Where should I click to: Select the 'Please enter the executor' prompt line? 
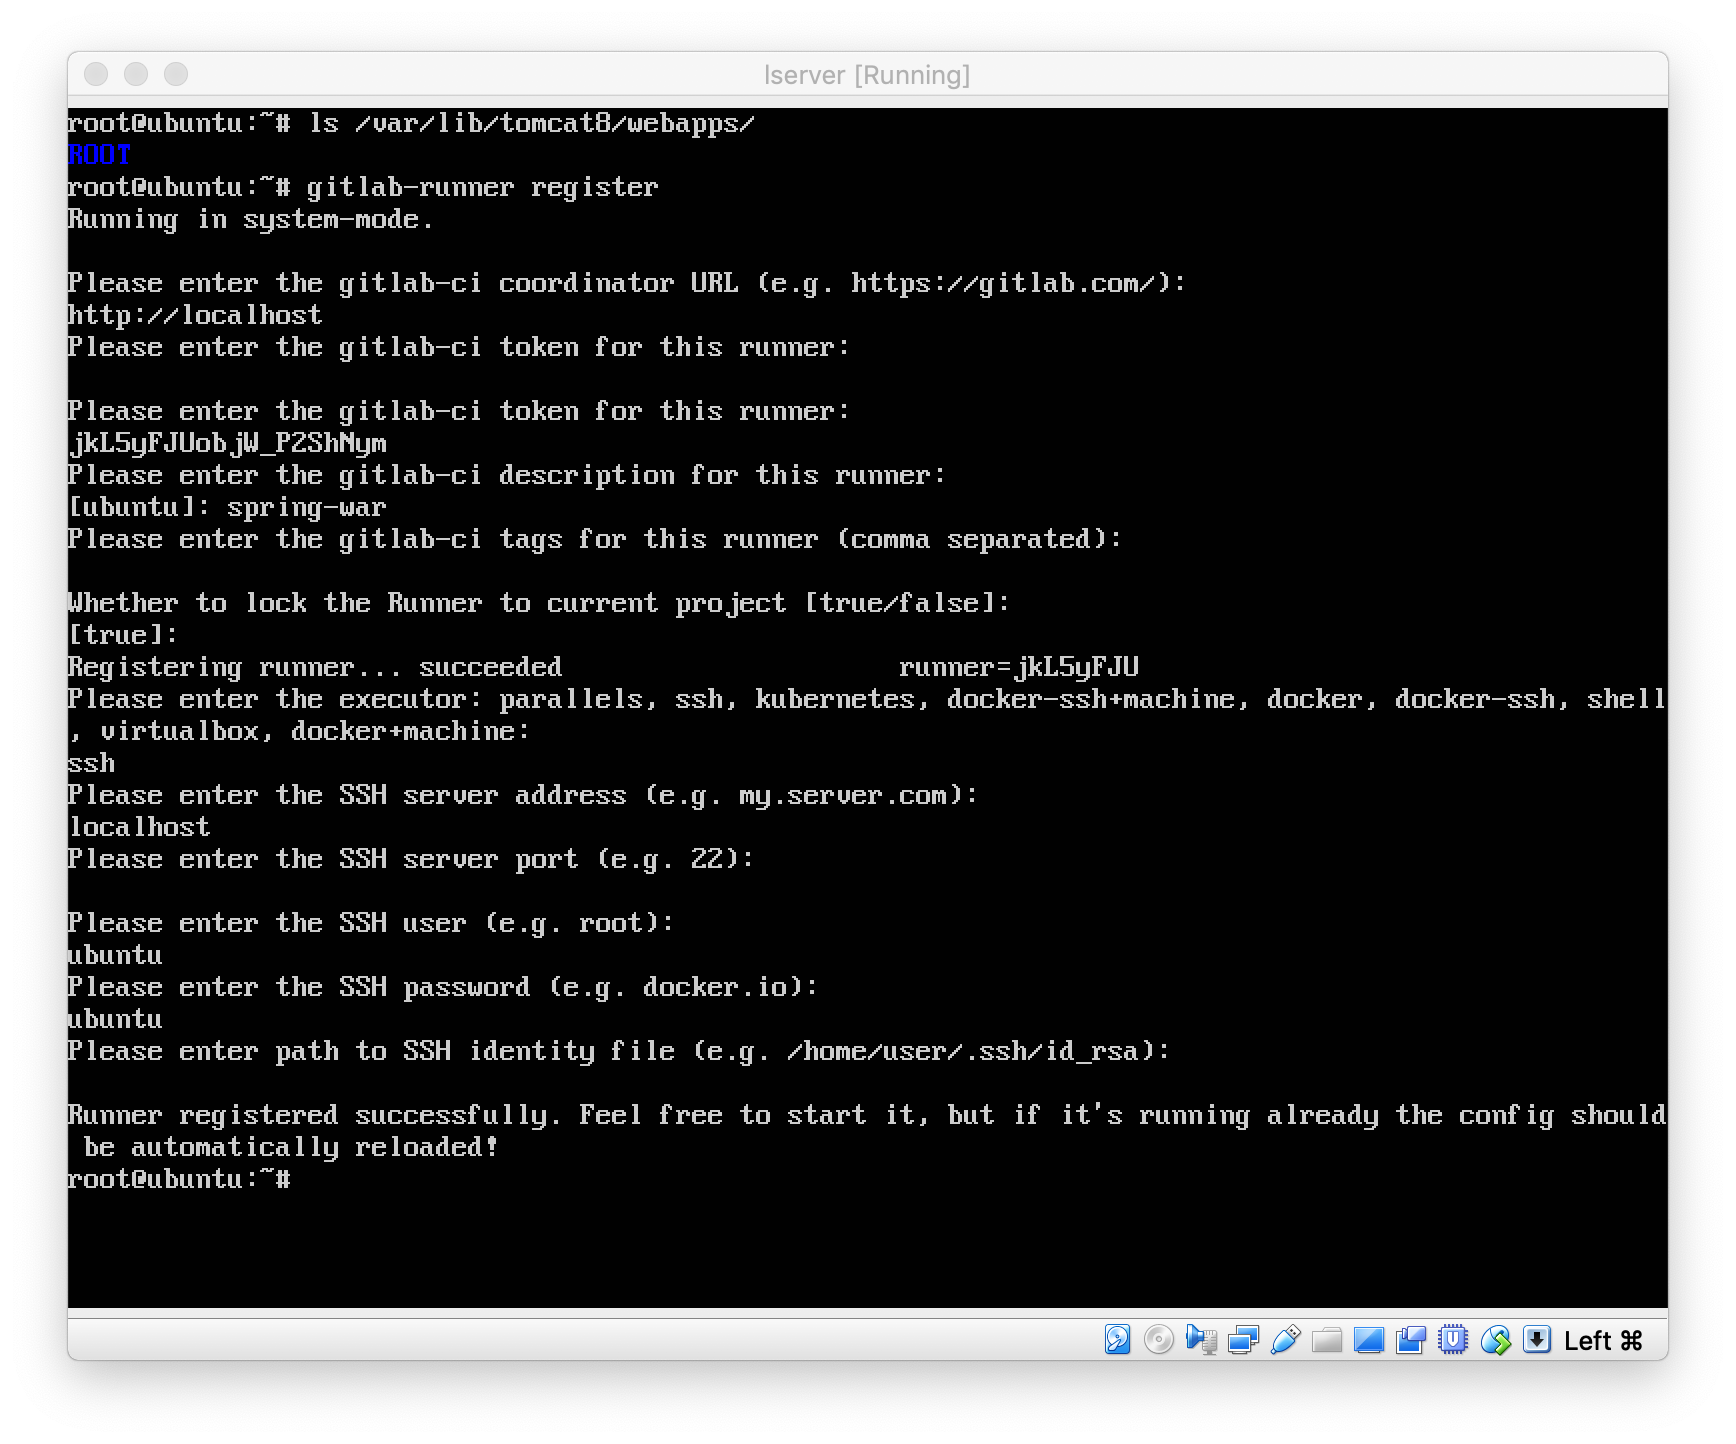pyautogui.click(x=867, y=699)
